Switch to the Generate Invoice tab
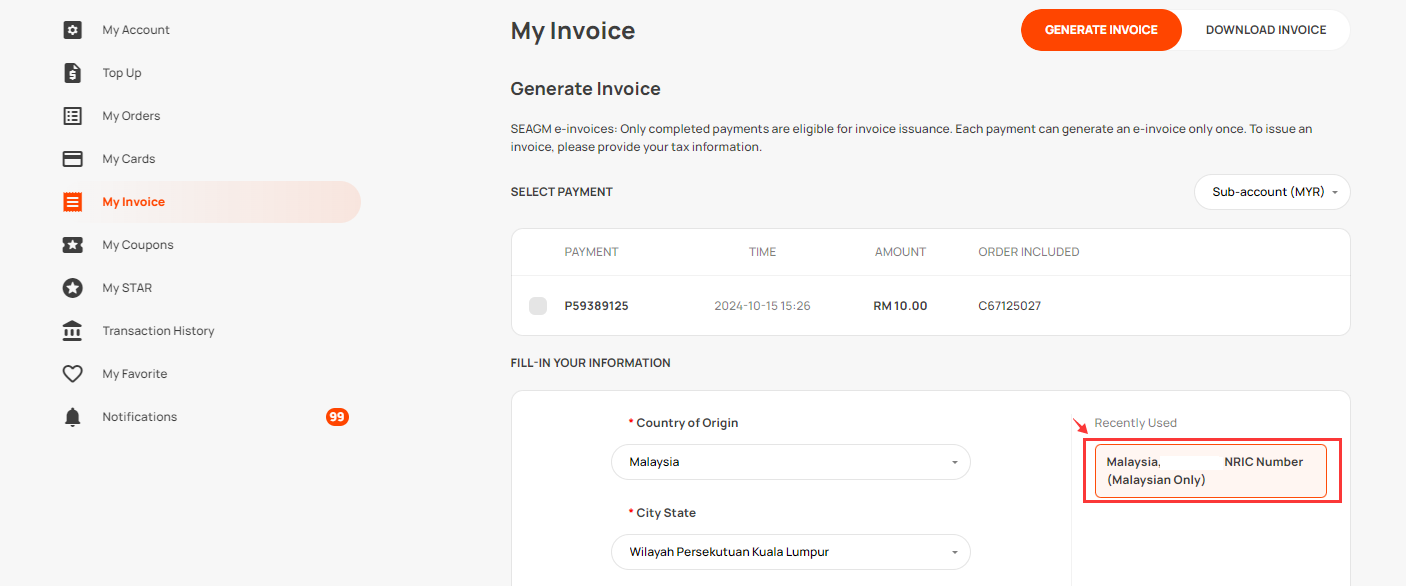 click(1101, 30)
